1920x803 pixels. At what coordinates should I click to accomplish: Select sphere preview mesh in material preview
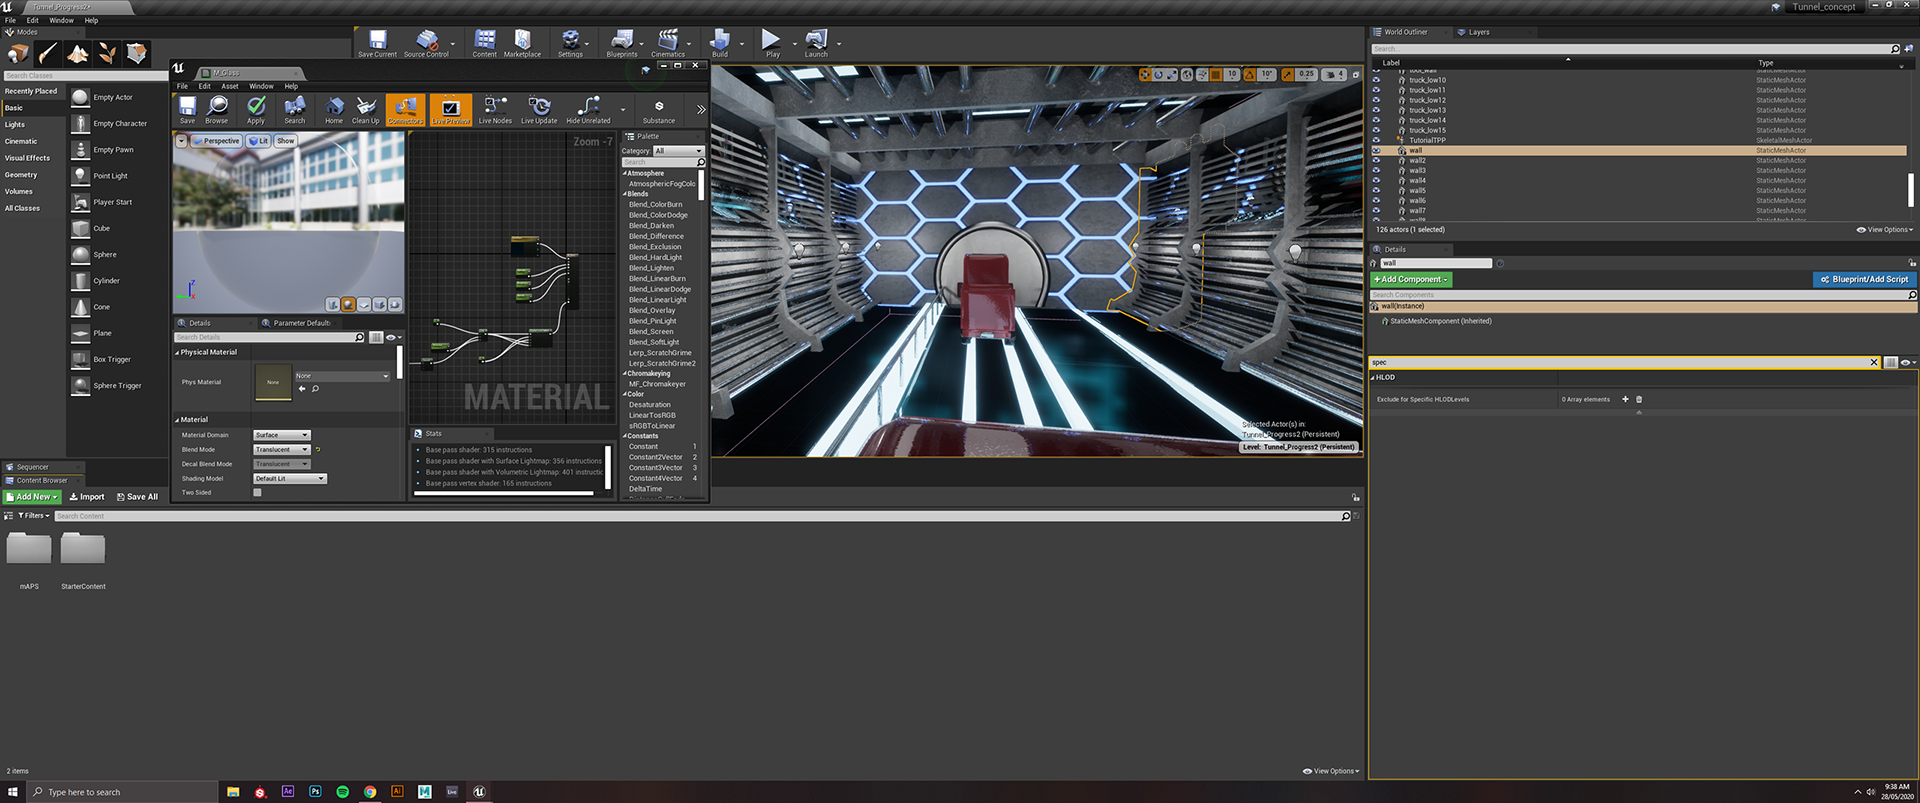[348, 304]
